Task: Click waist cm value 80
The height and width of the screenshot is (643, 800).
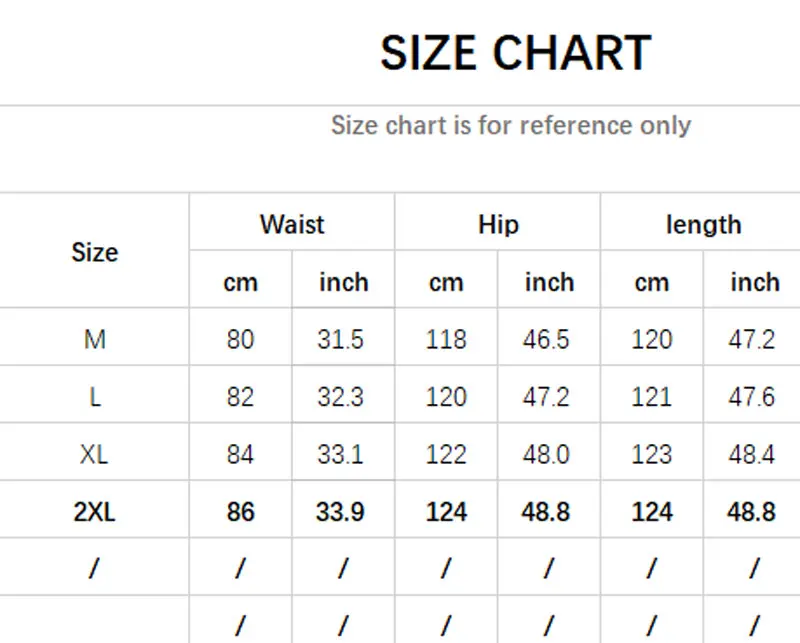Action: point(240,340)
